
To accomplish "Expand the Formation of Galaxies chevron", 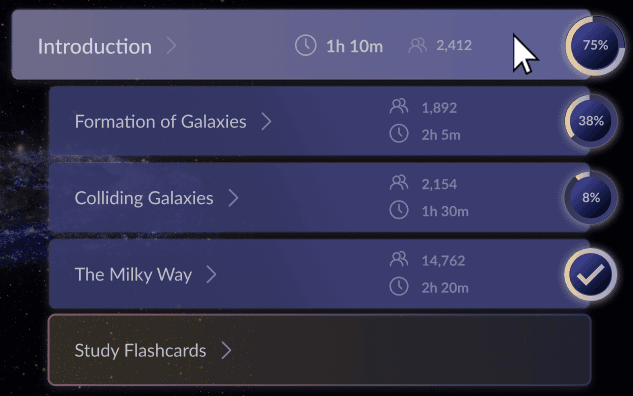I will coord(266,121).
